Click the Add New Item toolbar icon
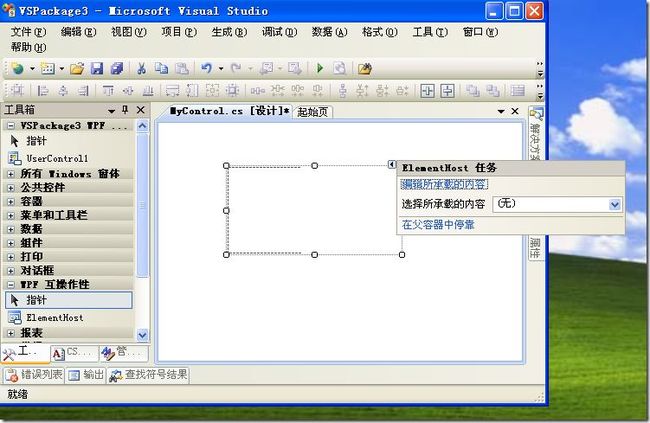650x423 pixels. (48, 68)
